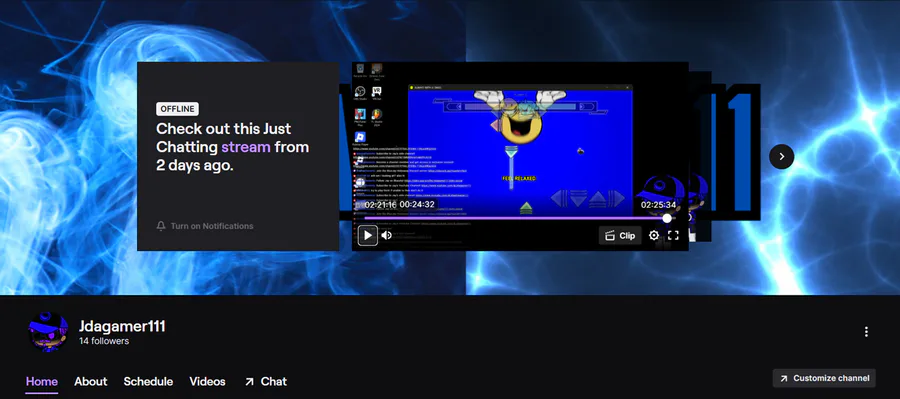Pop out the Chat window

pos(265,381)
